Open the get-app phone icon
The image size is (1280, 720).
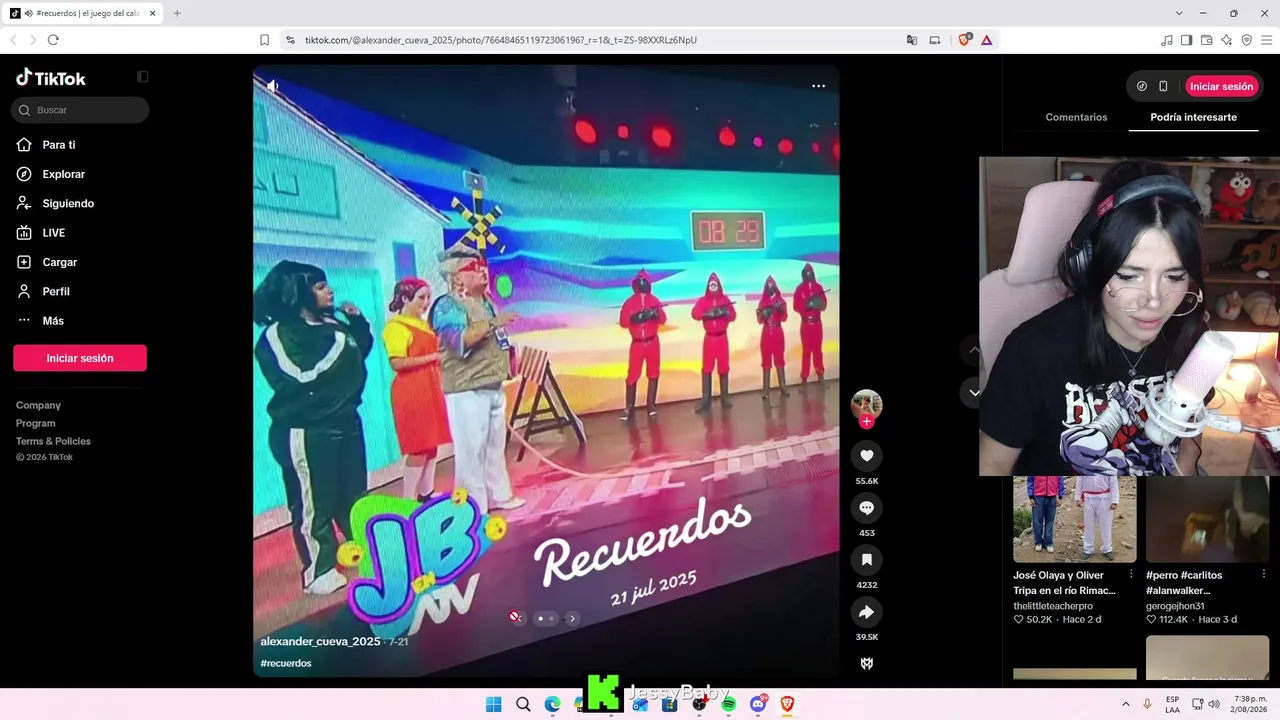tap(1163, 86)
